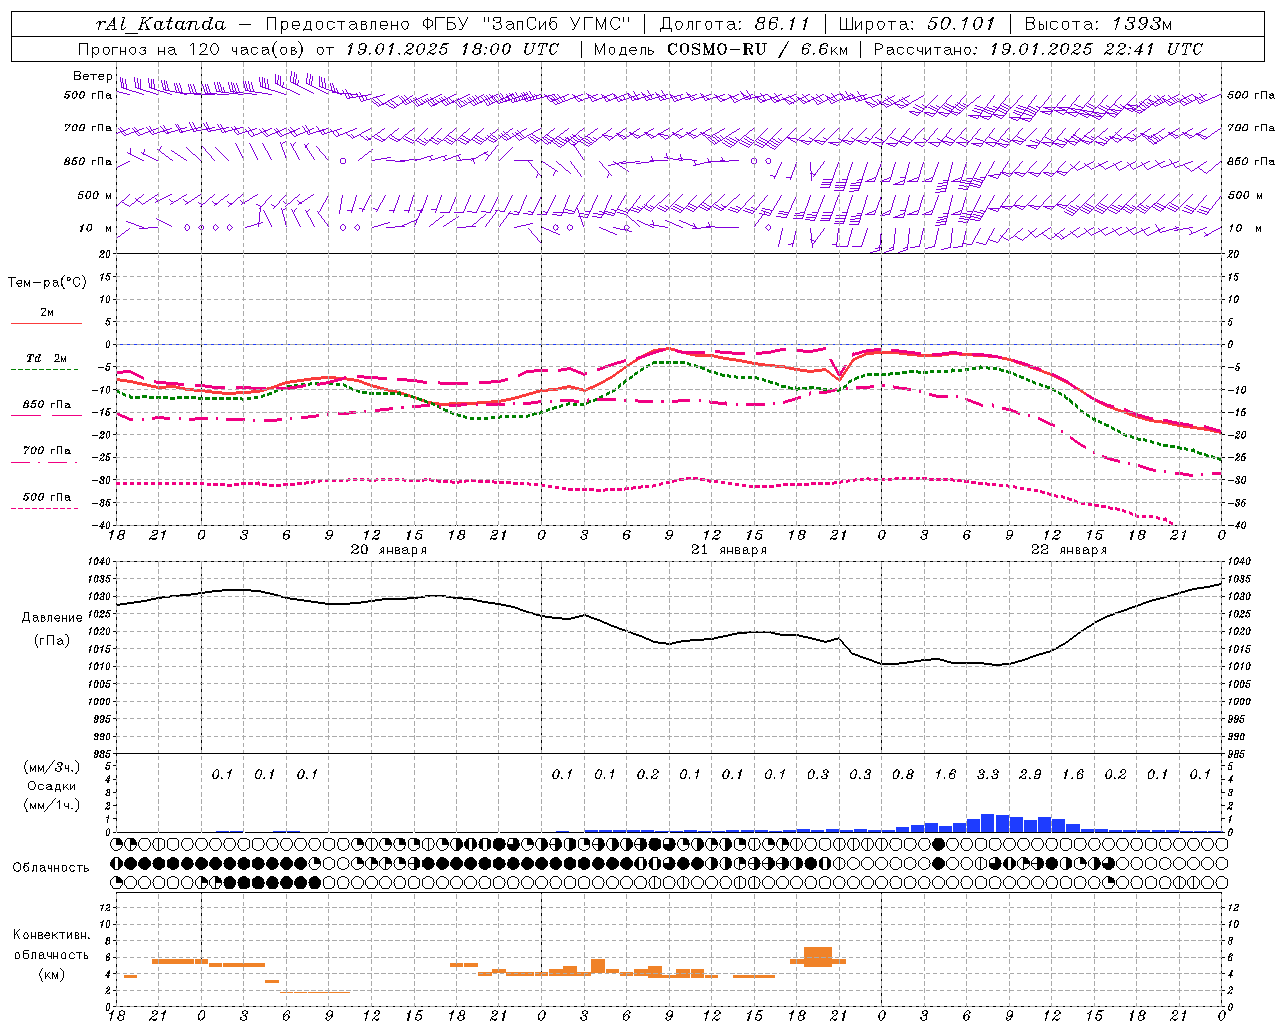Viewport: 1280px width, 1024px height.
Task: Click the 2м temperature legend entry
Action: tap(47, 313)
